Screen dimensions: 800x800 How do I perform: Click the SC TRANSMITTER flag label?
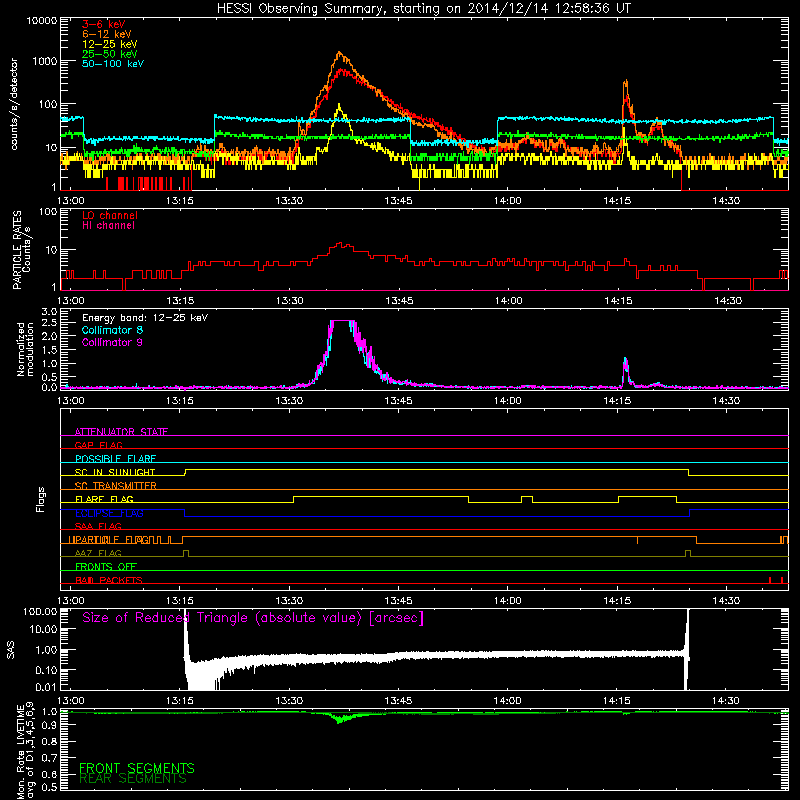click(116, 485)
